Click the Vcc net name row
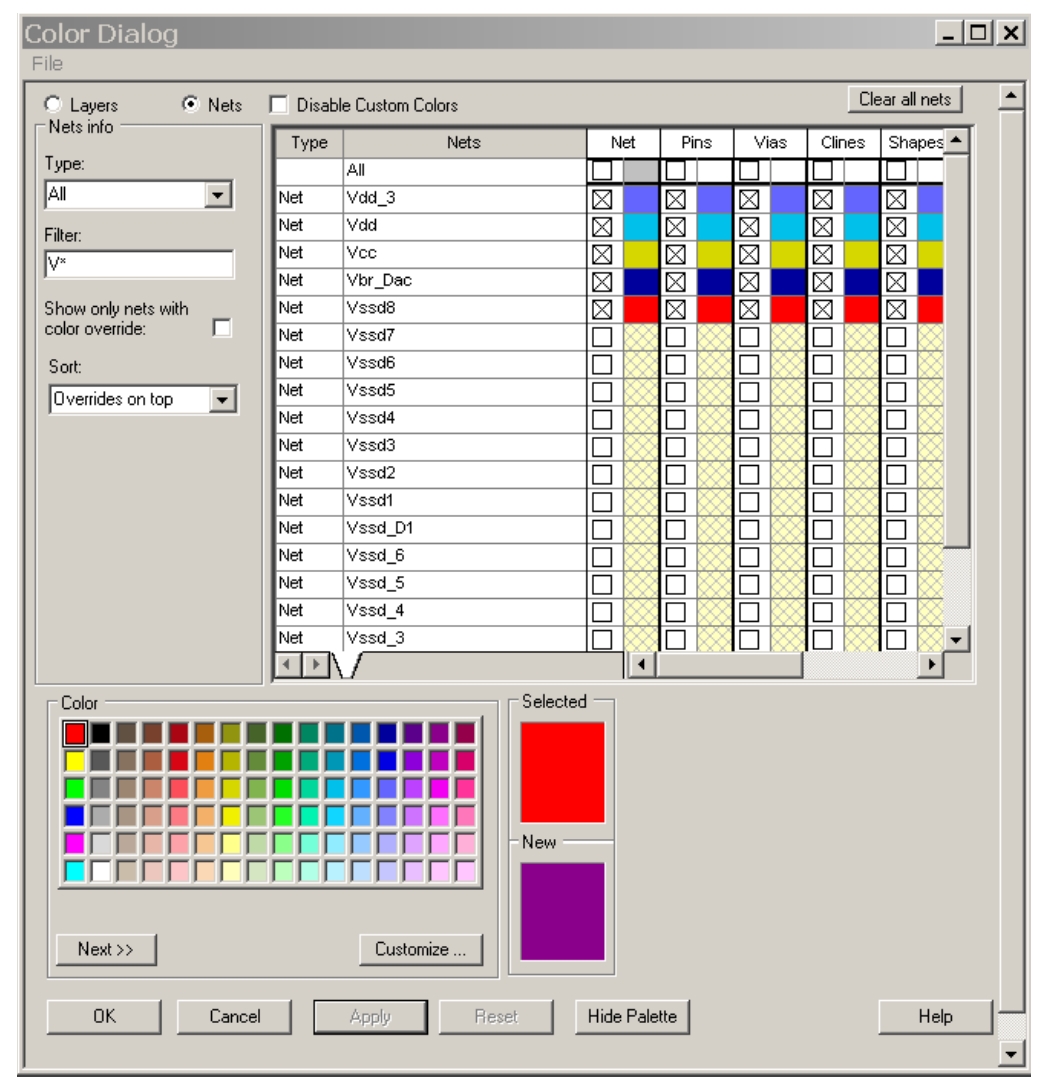1043x1088 pixels. pos(464,254)
